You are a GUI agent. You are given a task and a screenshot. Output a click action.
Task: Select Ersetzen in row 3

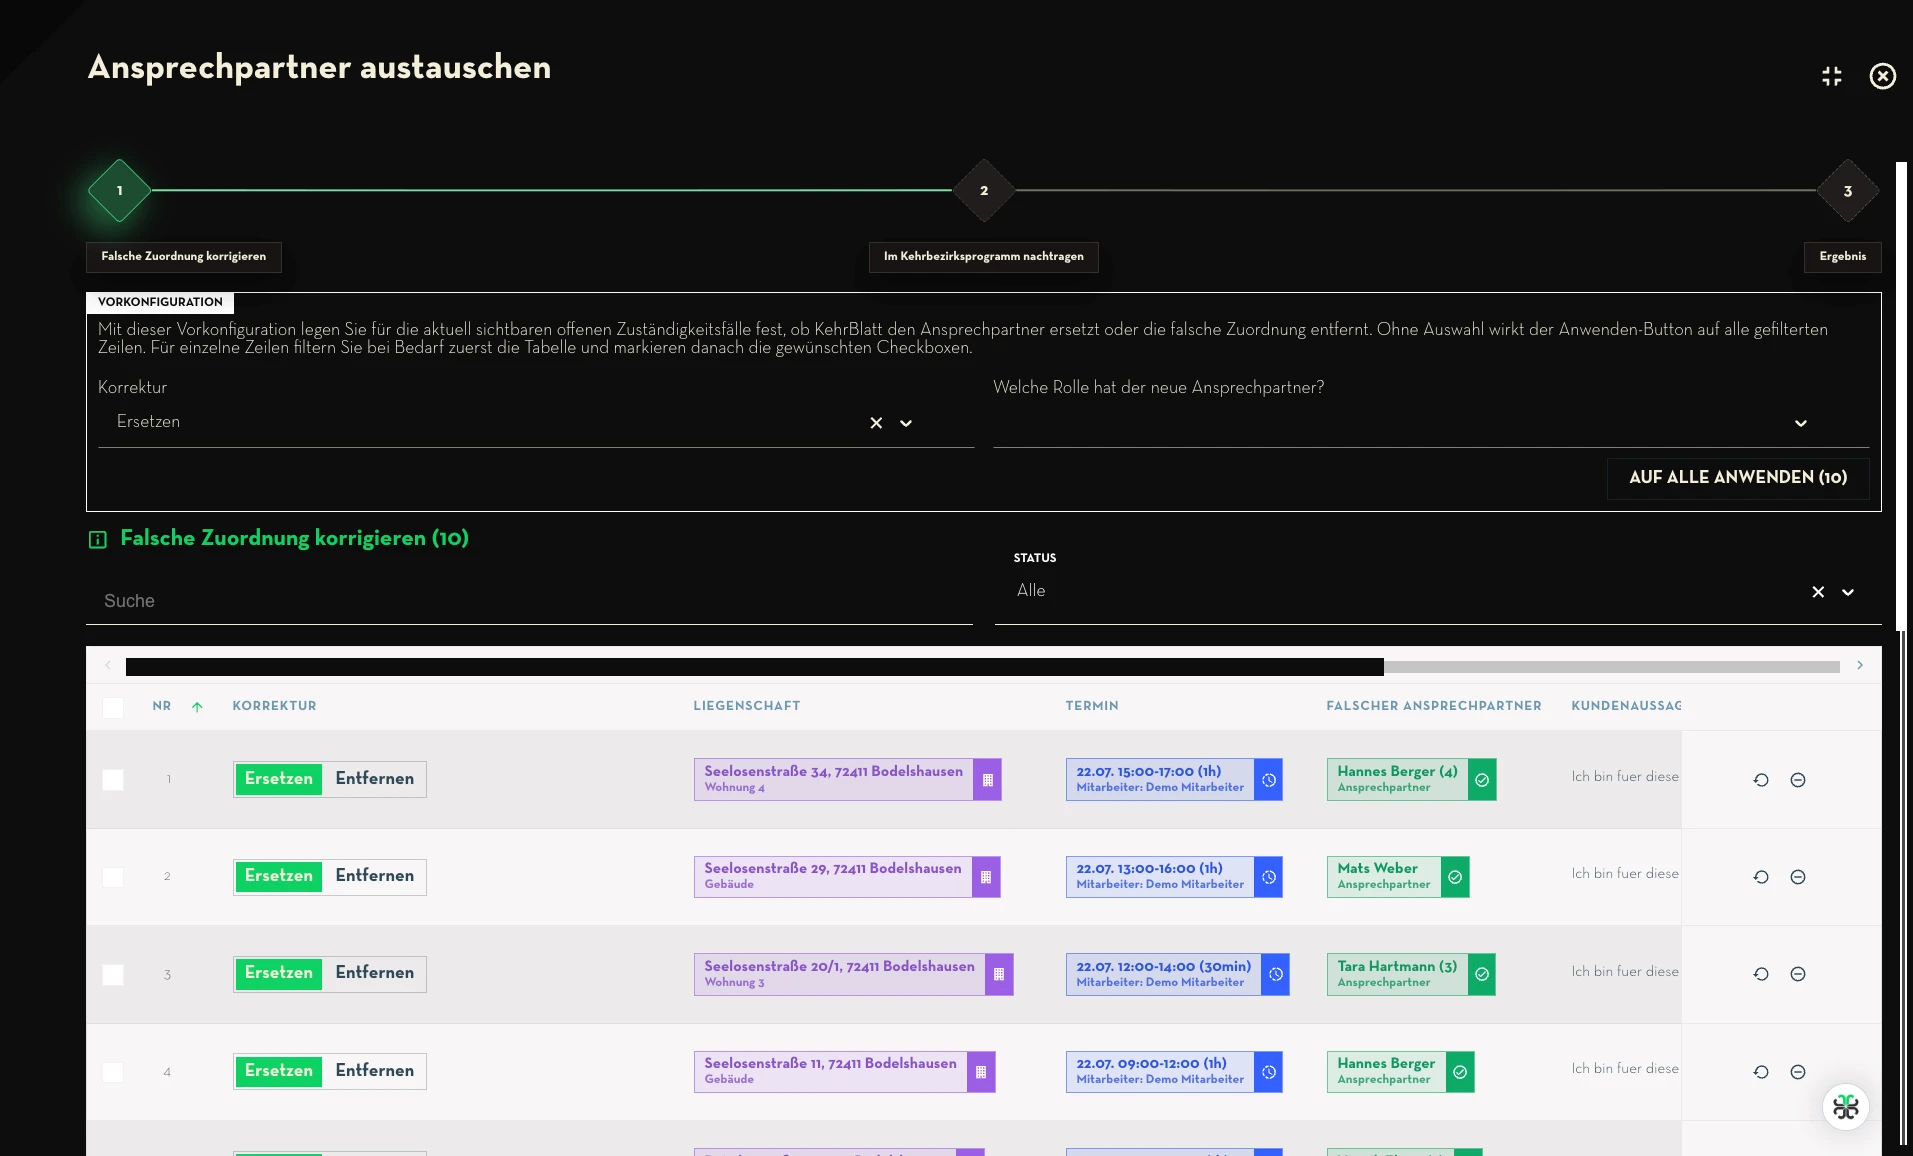click(x=279, y=973)
